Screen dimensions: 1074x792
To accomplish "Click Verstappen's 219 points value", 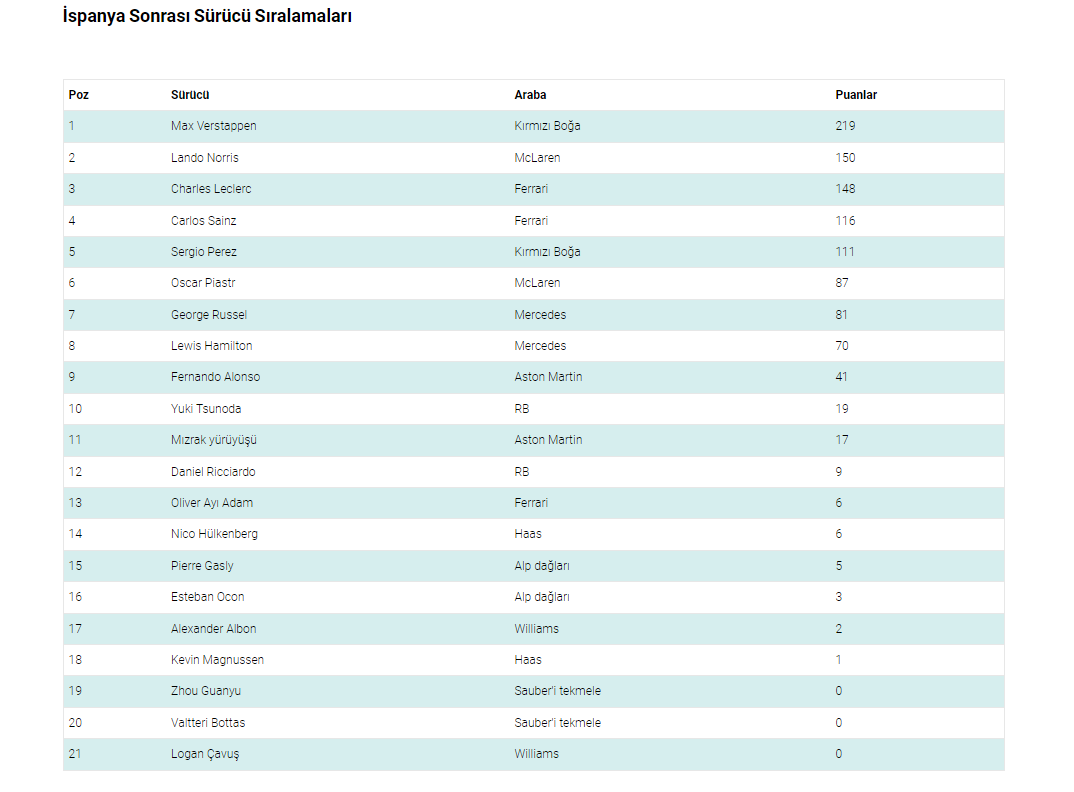I will 845,126.
